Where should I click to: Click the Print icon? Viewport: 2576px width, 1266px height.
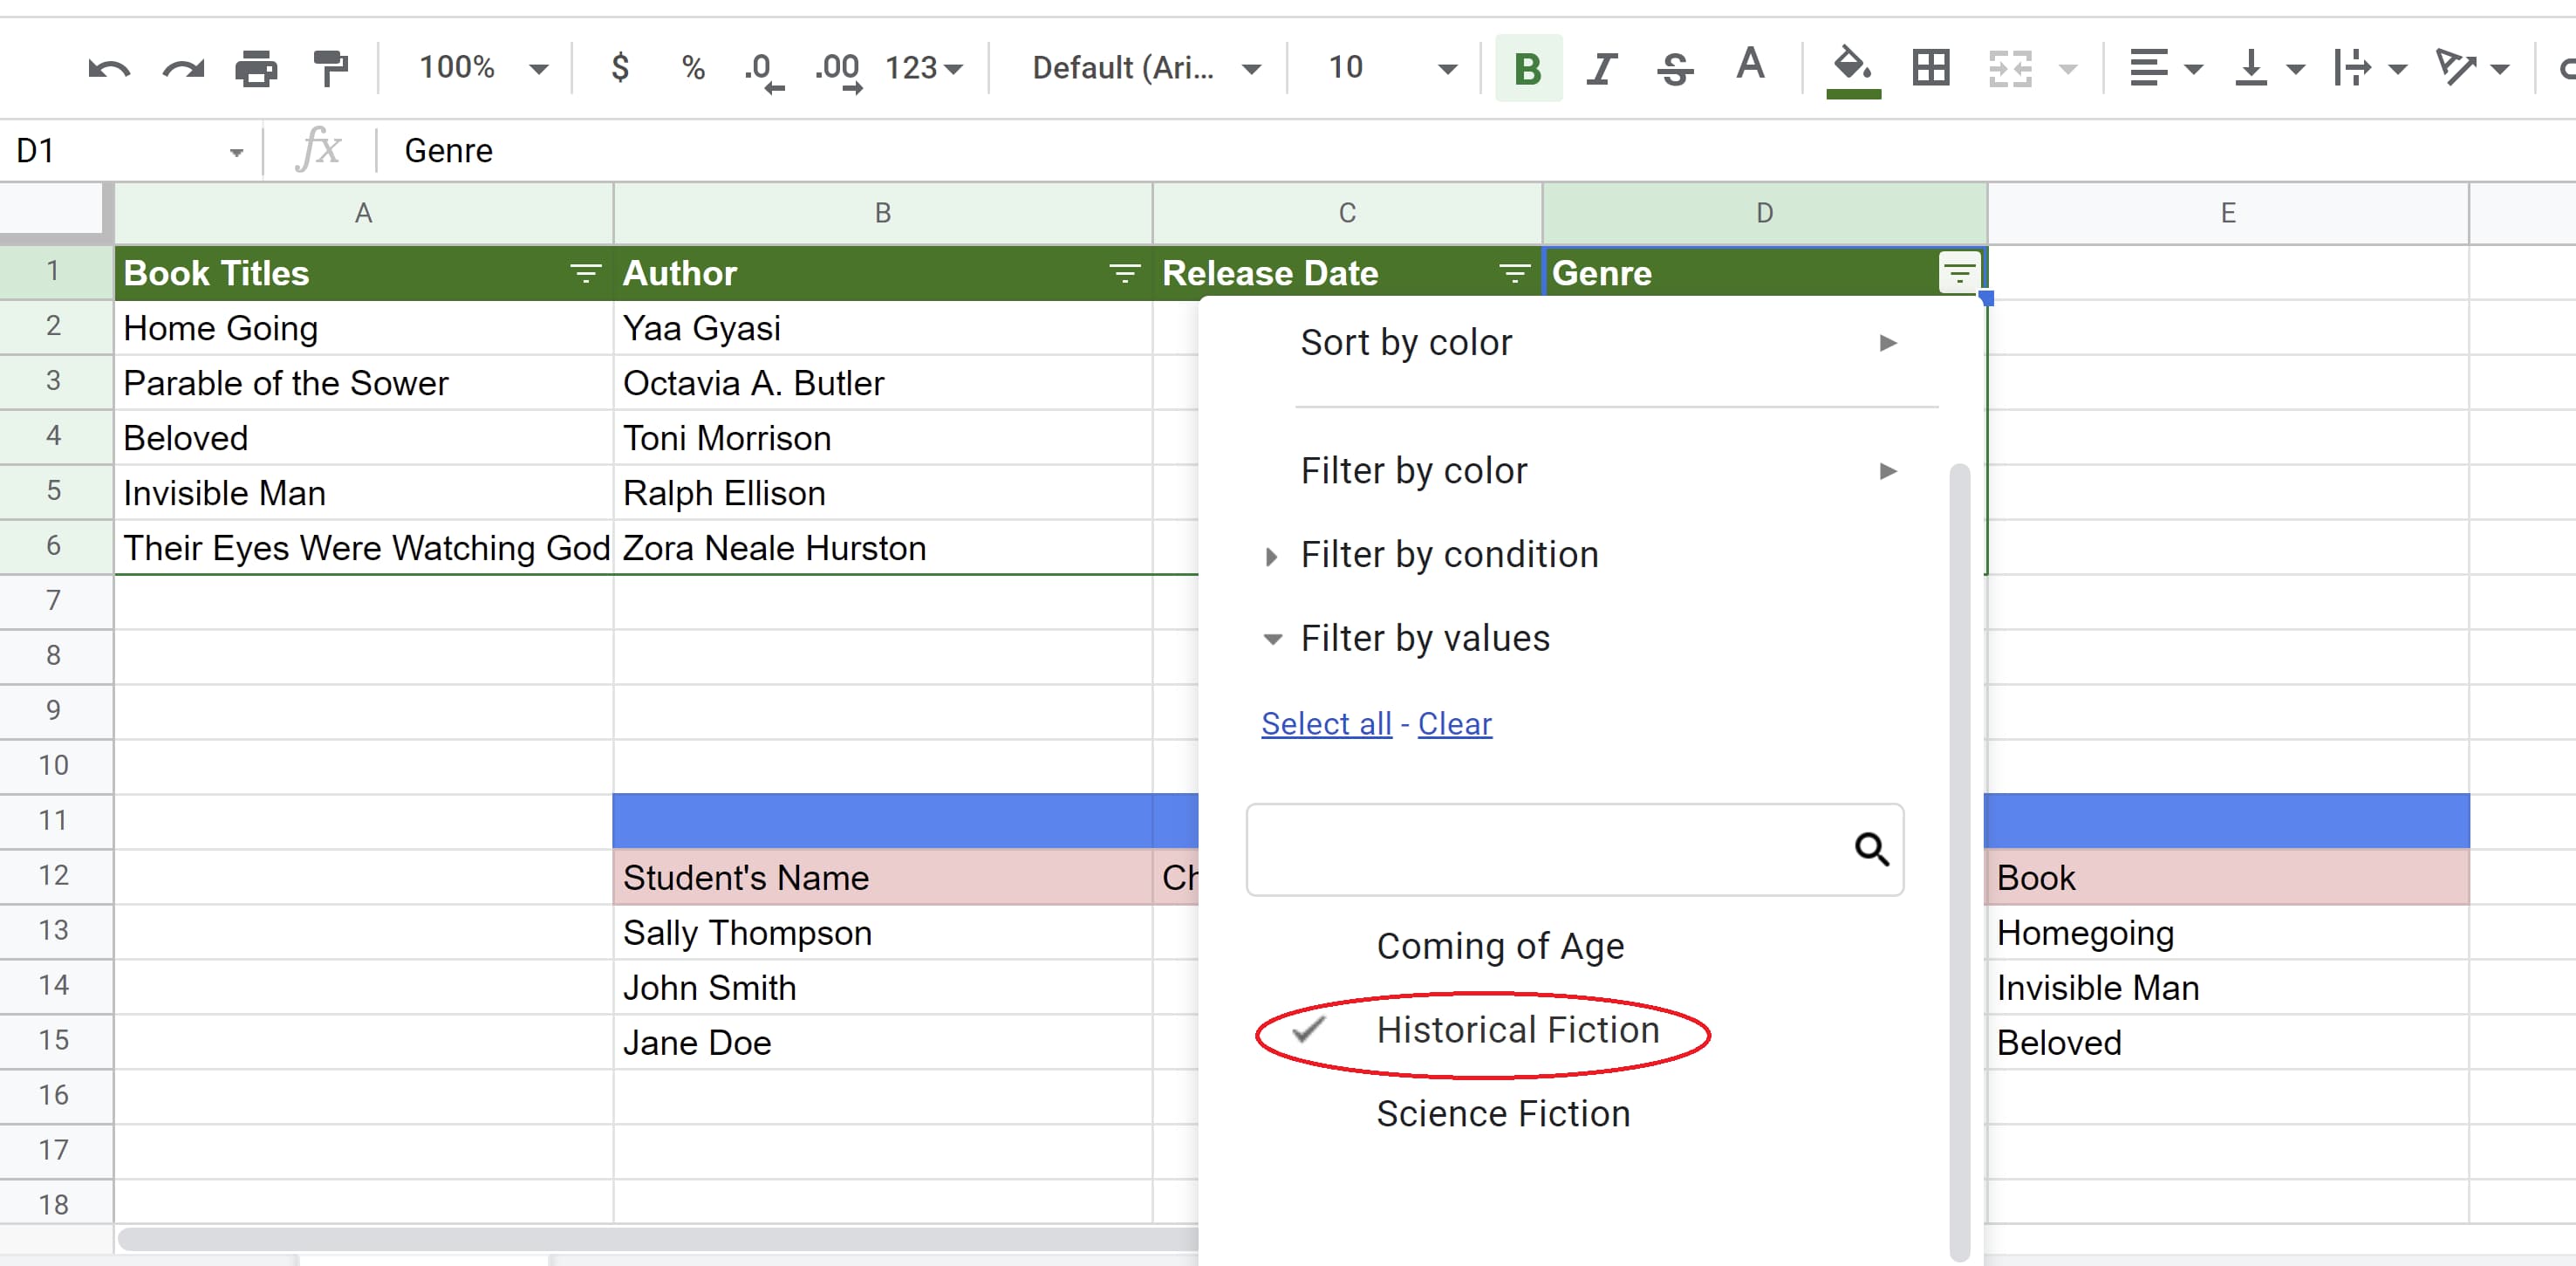tap(256, 68)
